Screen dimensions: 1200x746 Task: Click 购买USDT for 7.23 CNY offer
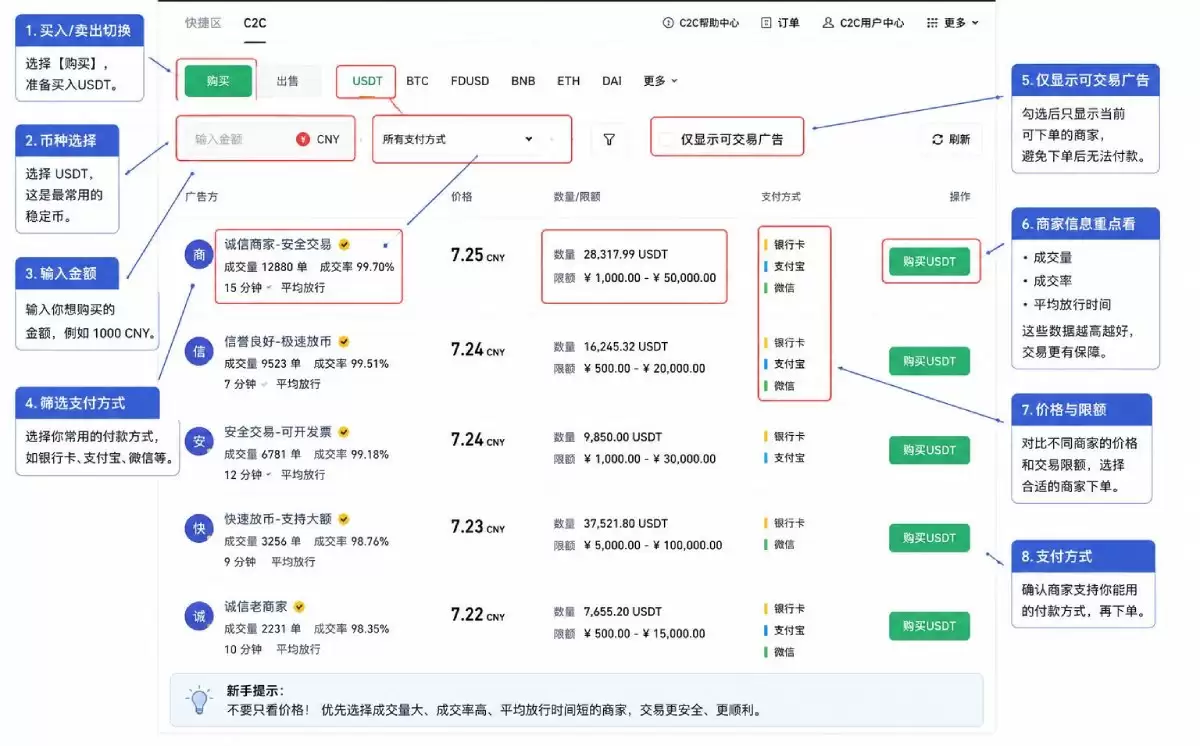click(x=929, y=537)
